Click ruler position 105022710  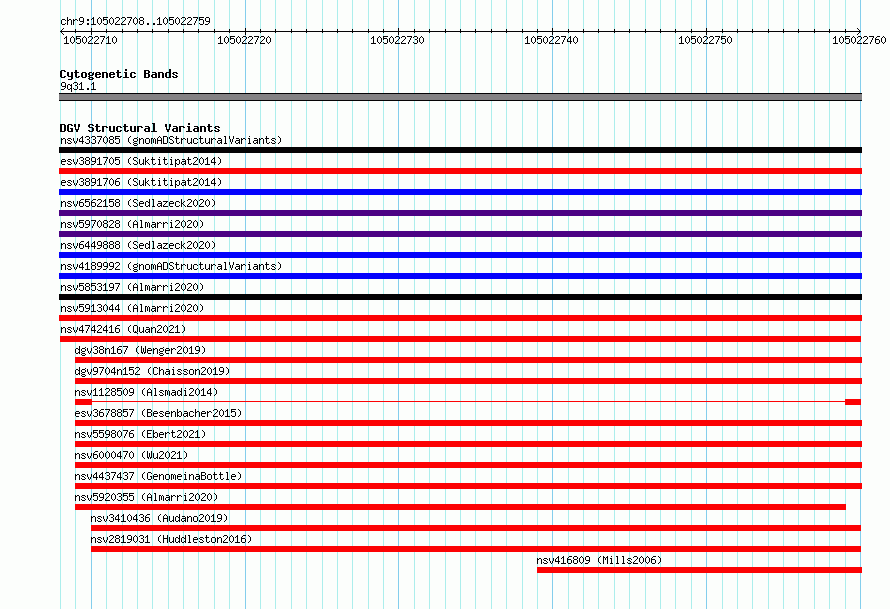[90, 40]
